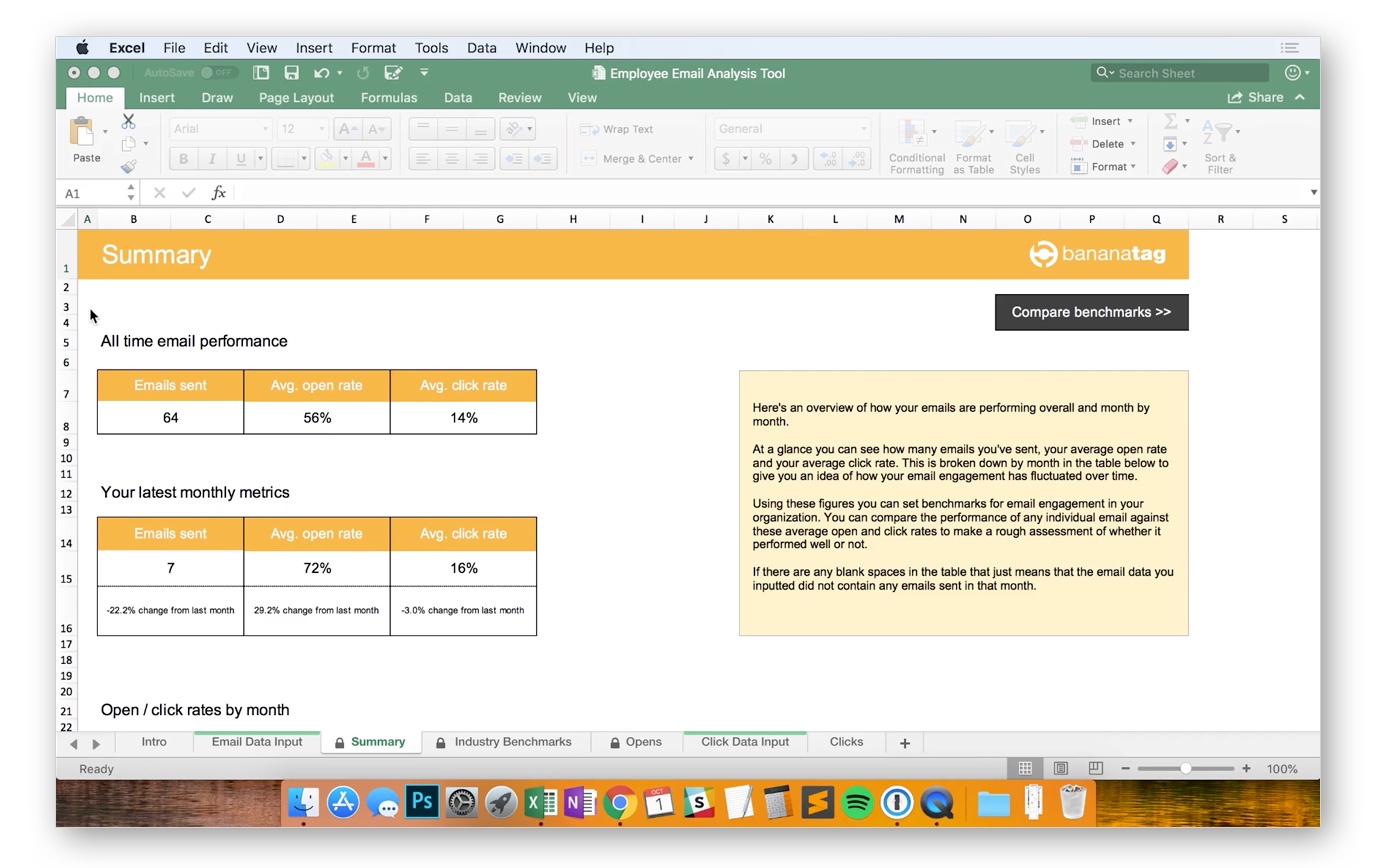1380x868 pixels.
Task: Open the Delete cells dropdown
Action: pos(1133,144)
